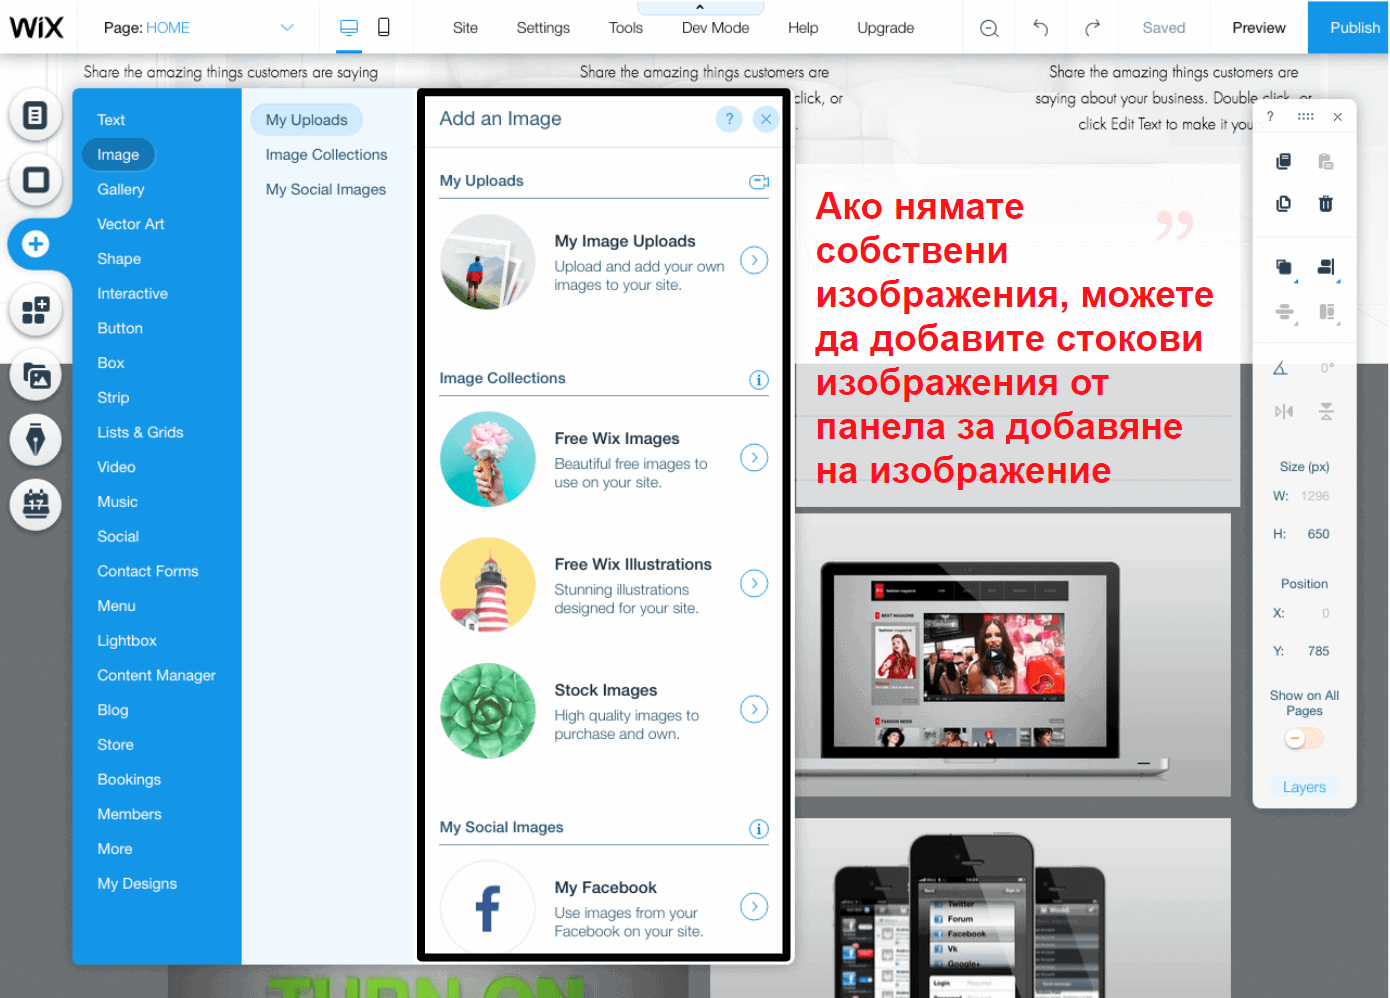Open the Arrange dropdown in the toolbar panel
The height and width of the screenshot is (998, 1390).
click(1284, 267)
